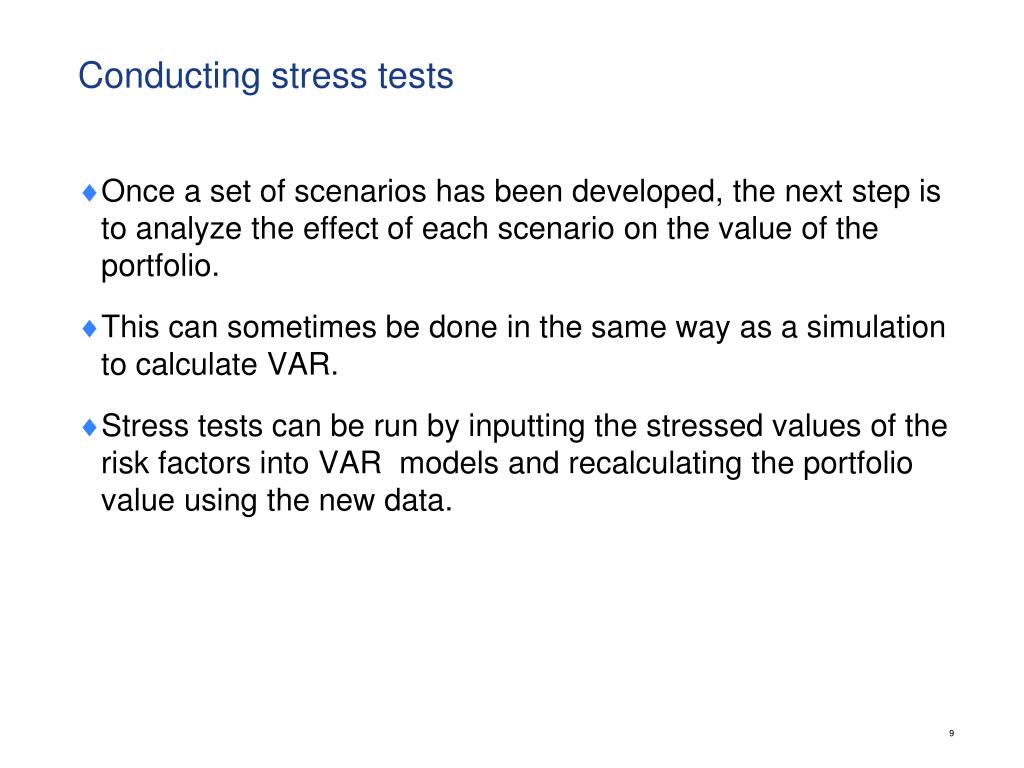1024x768 pixels.
Task: Click the word "Once" starting the first bullet
Action: pyautogui.click(x=138, y=192)
